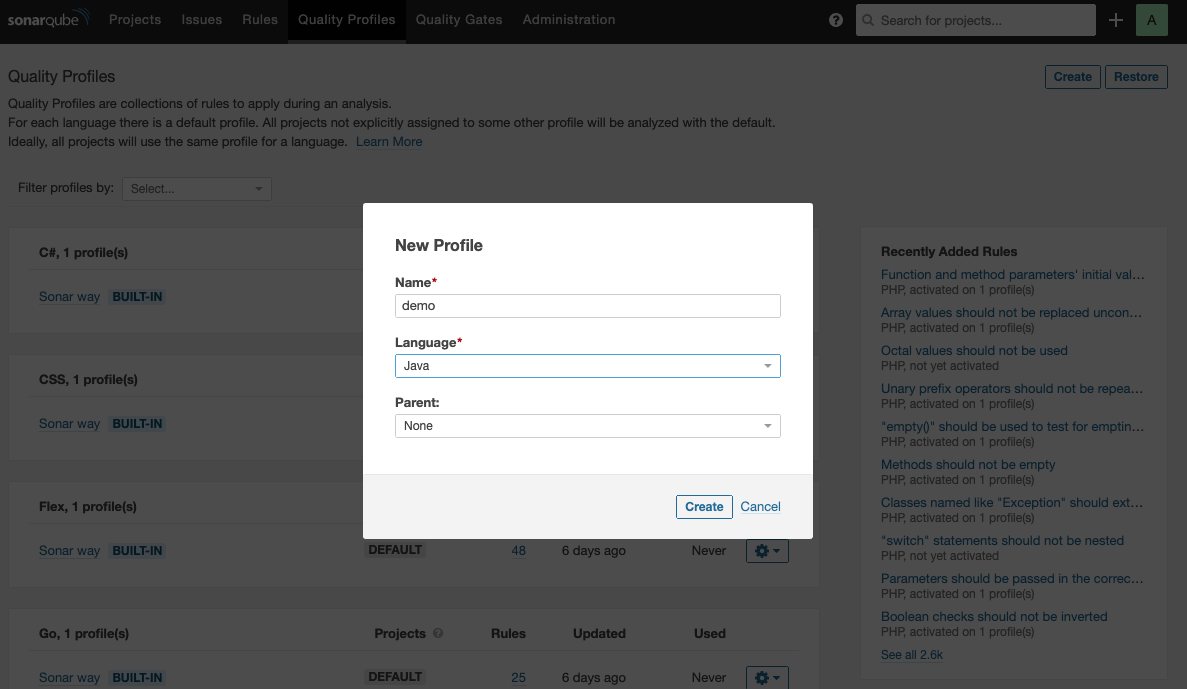This screenshot has width=1187, height=689.
Task: Navigate to Quality Gates
Action: click(x=458, y=18)
